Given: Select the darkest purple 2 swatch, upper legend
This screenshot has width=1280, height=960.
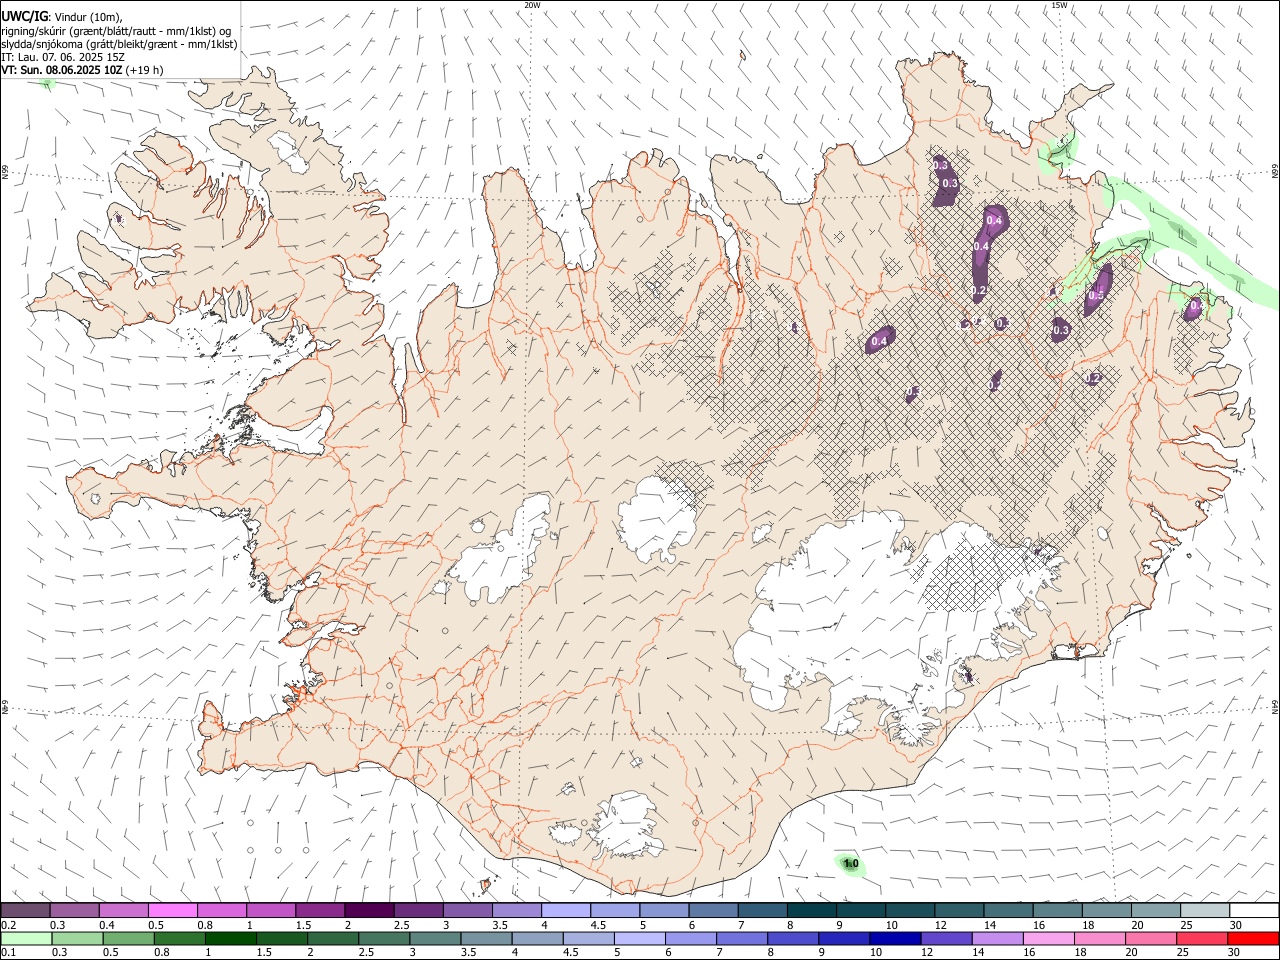Looking at the screenshot, I should [368, 910].
